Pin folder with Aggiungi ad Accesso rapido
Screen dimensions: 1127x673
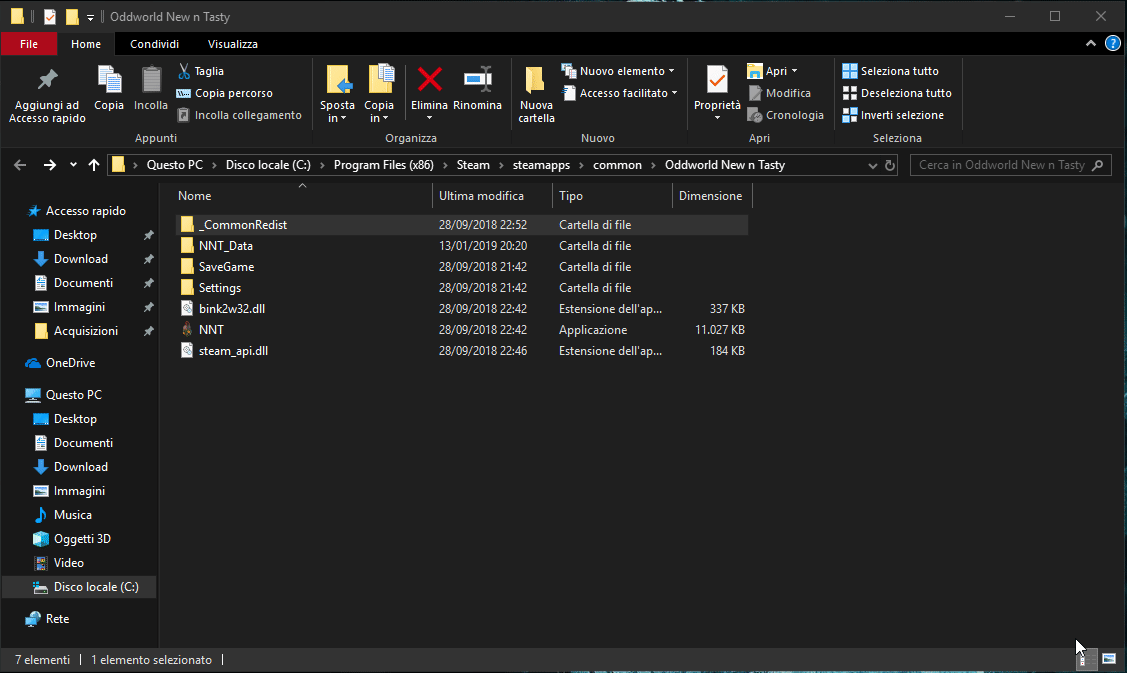click(47, 95)
